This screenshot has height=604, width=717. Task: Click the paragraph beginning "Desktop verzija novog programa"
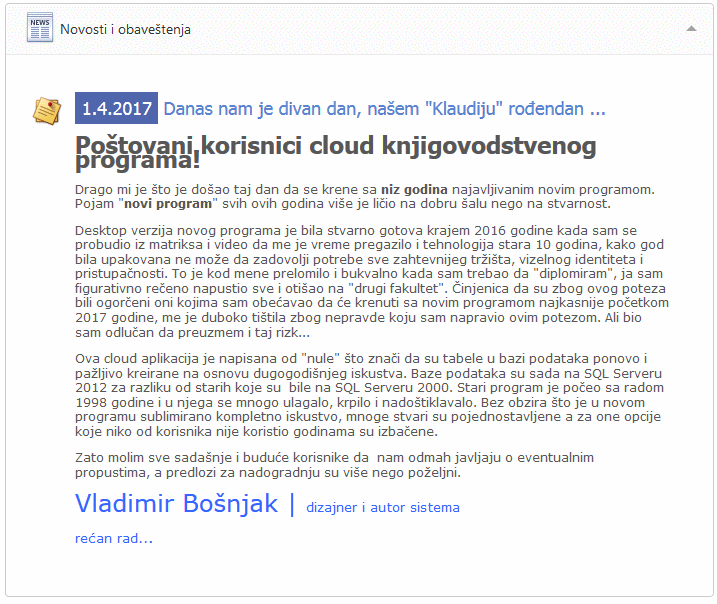[370, 280]
